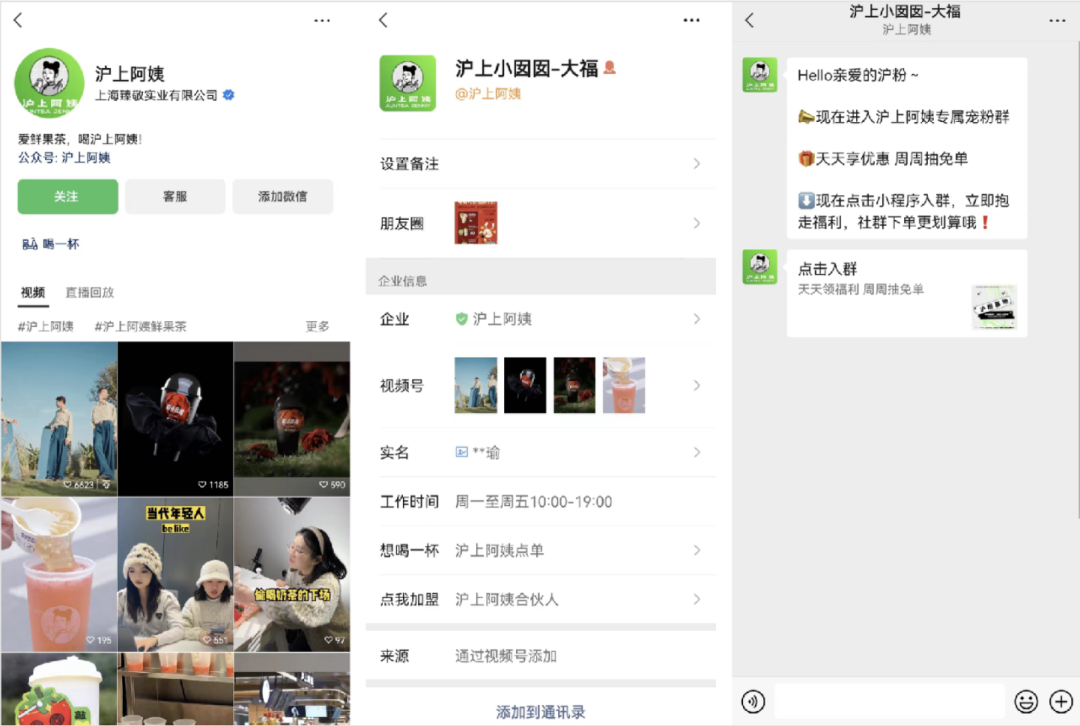Open the 想喝一杯 沪上阿姨点单 row
The height and width of the screenshot is (726, 1080).
541,550
